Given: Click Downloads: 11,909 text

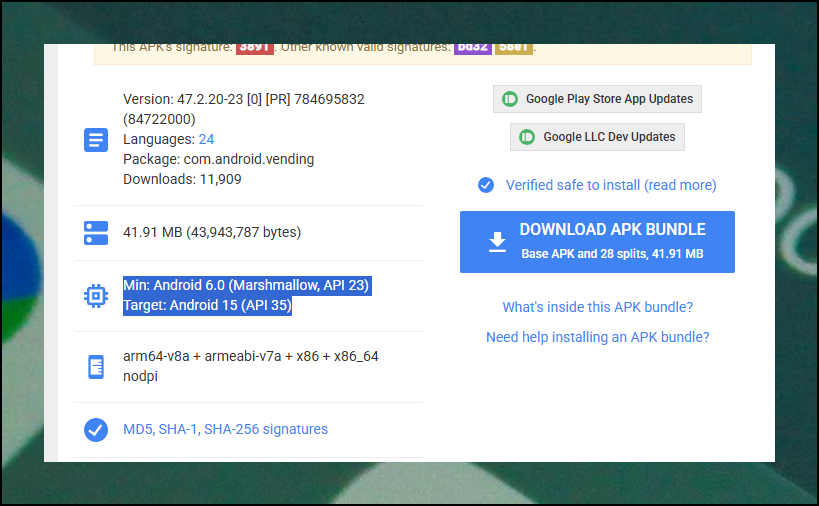Looking at the screenshot, I should pyautogui.click(x=182, y=179).
